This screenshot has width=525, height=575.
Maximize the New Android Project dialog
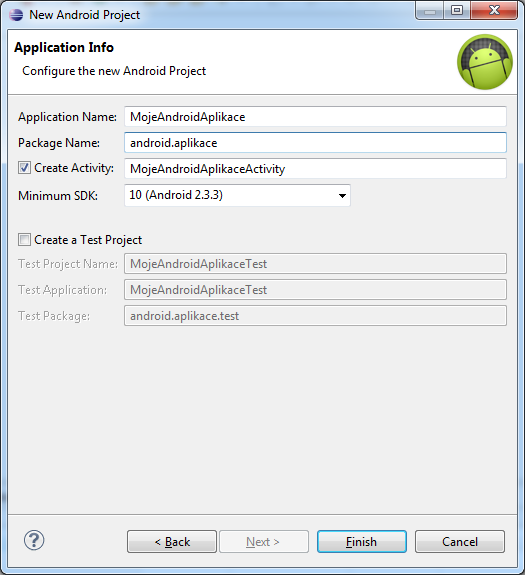point(457,11)
